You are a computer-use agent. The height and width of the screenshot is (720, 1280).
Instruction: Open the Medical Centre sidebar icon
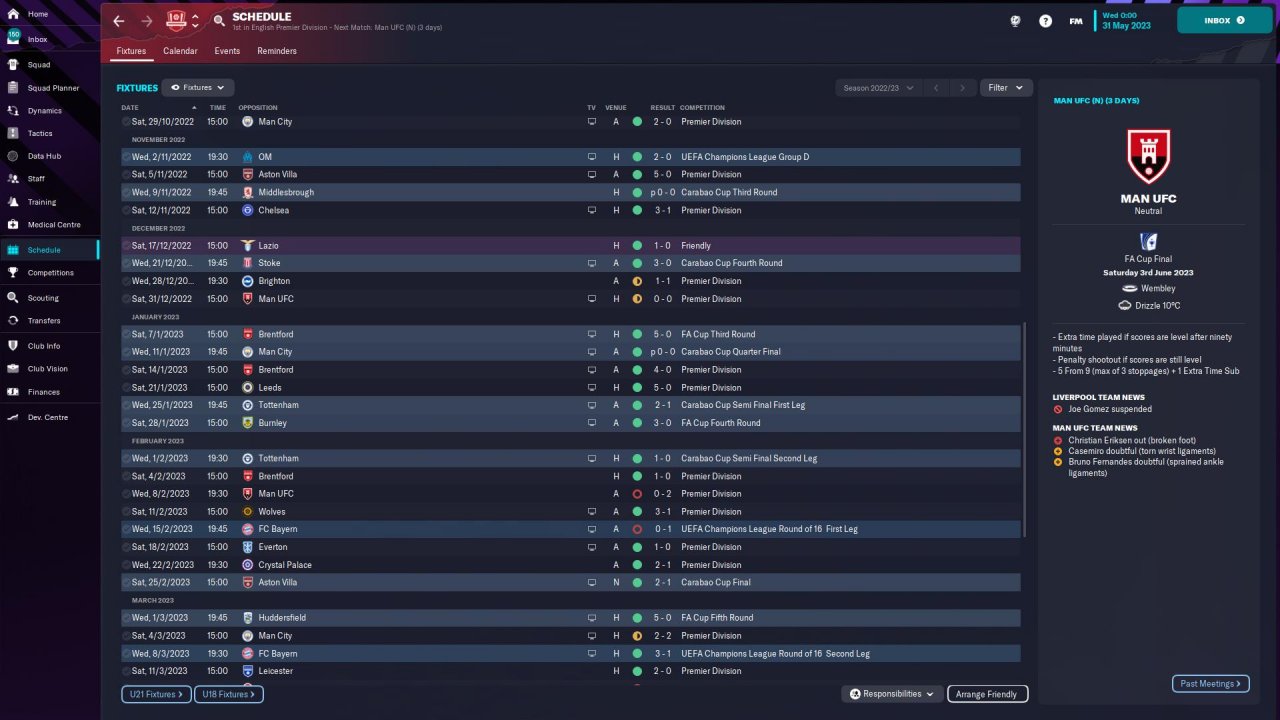pos(13,225)
